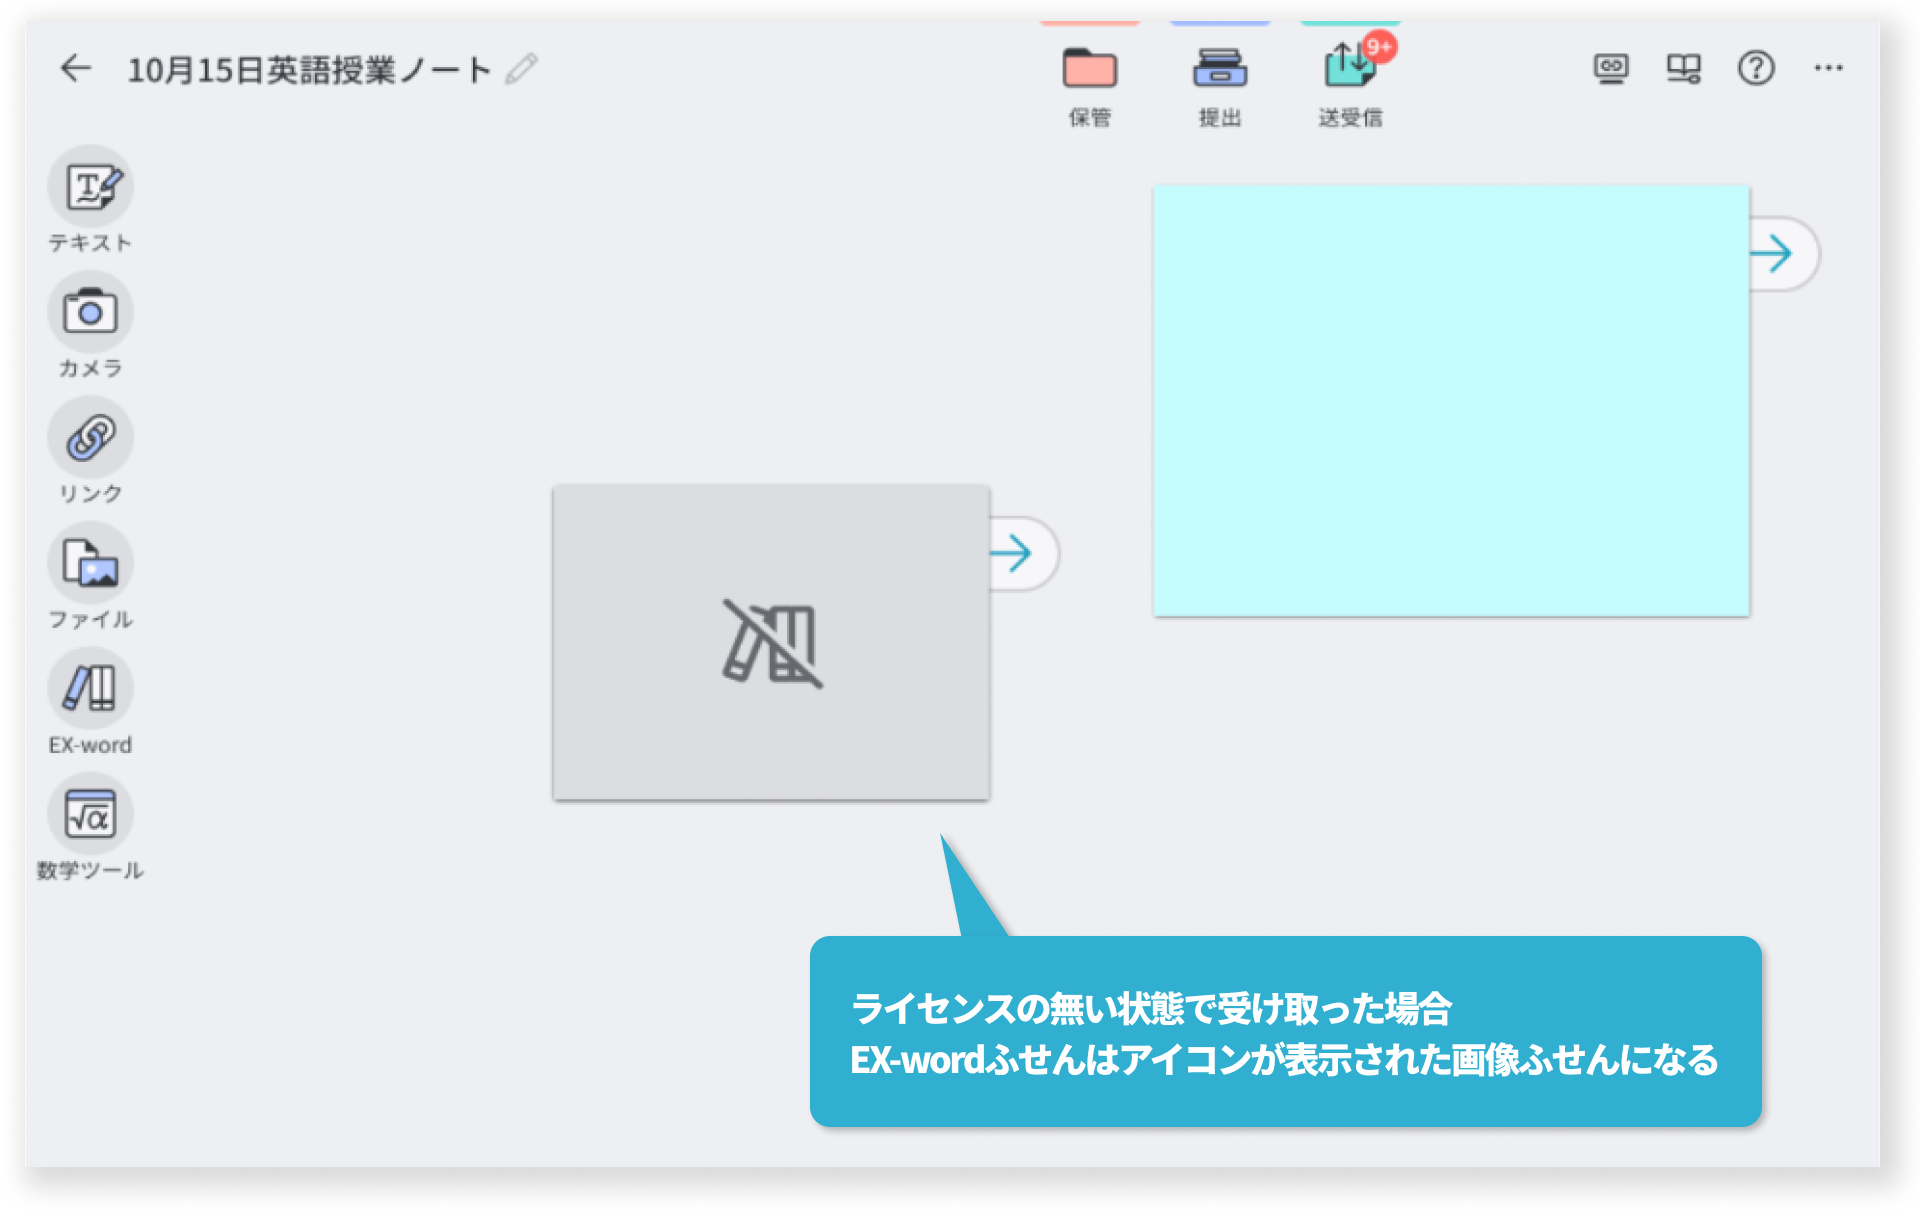Click arrow tab on the cyan card
Viewport: 1920px width, 1230px height.
click(1783, 254)
